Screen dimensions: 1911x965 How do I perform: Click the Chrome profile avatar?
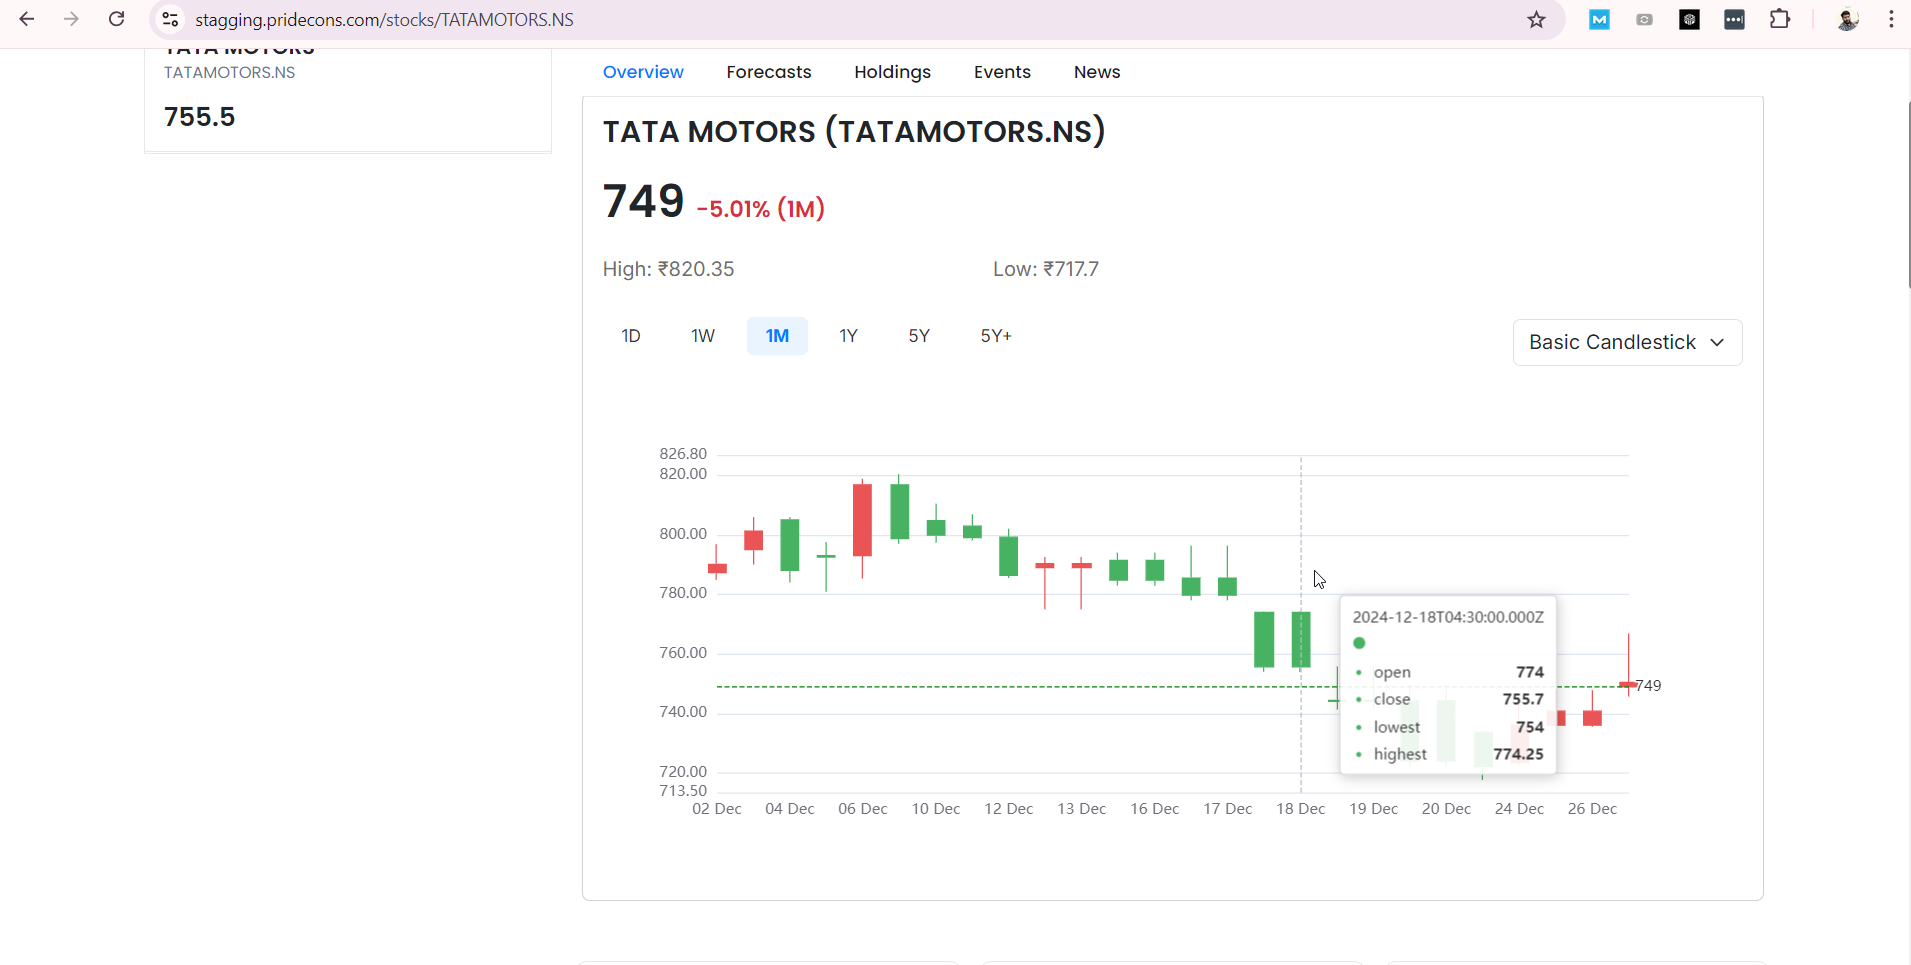point(1848,19)
